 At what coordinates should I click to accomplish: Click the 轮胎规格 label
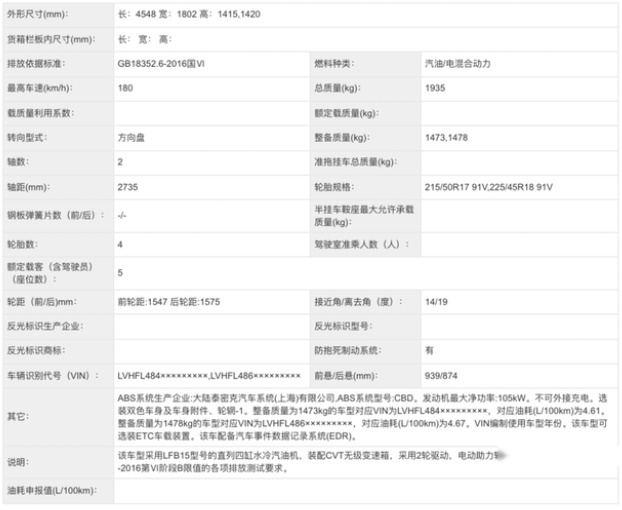[334, 187]
